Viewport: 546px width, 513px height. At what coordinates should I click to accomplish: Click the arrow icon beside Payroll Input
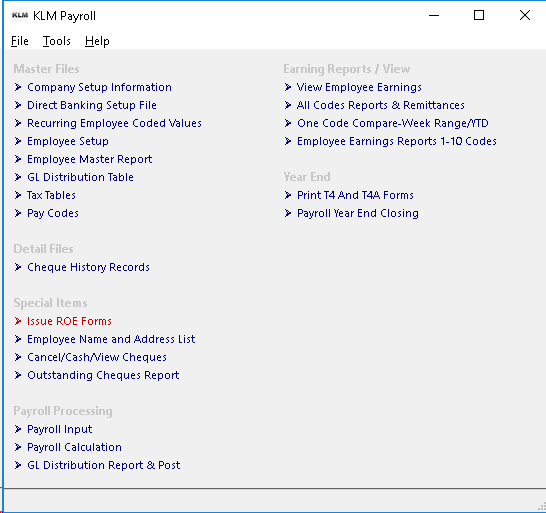pos(18,429)
